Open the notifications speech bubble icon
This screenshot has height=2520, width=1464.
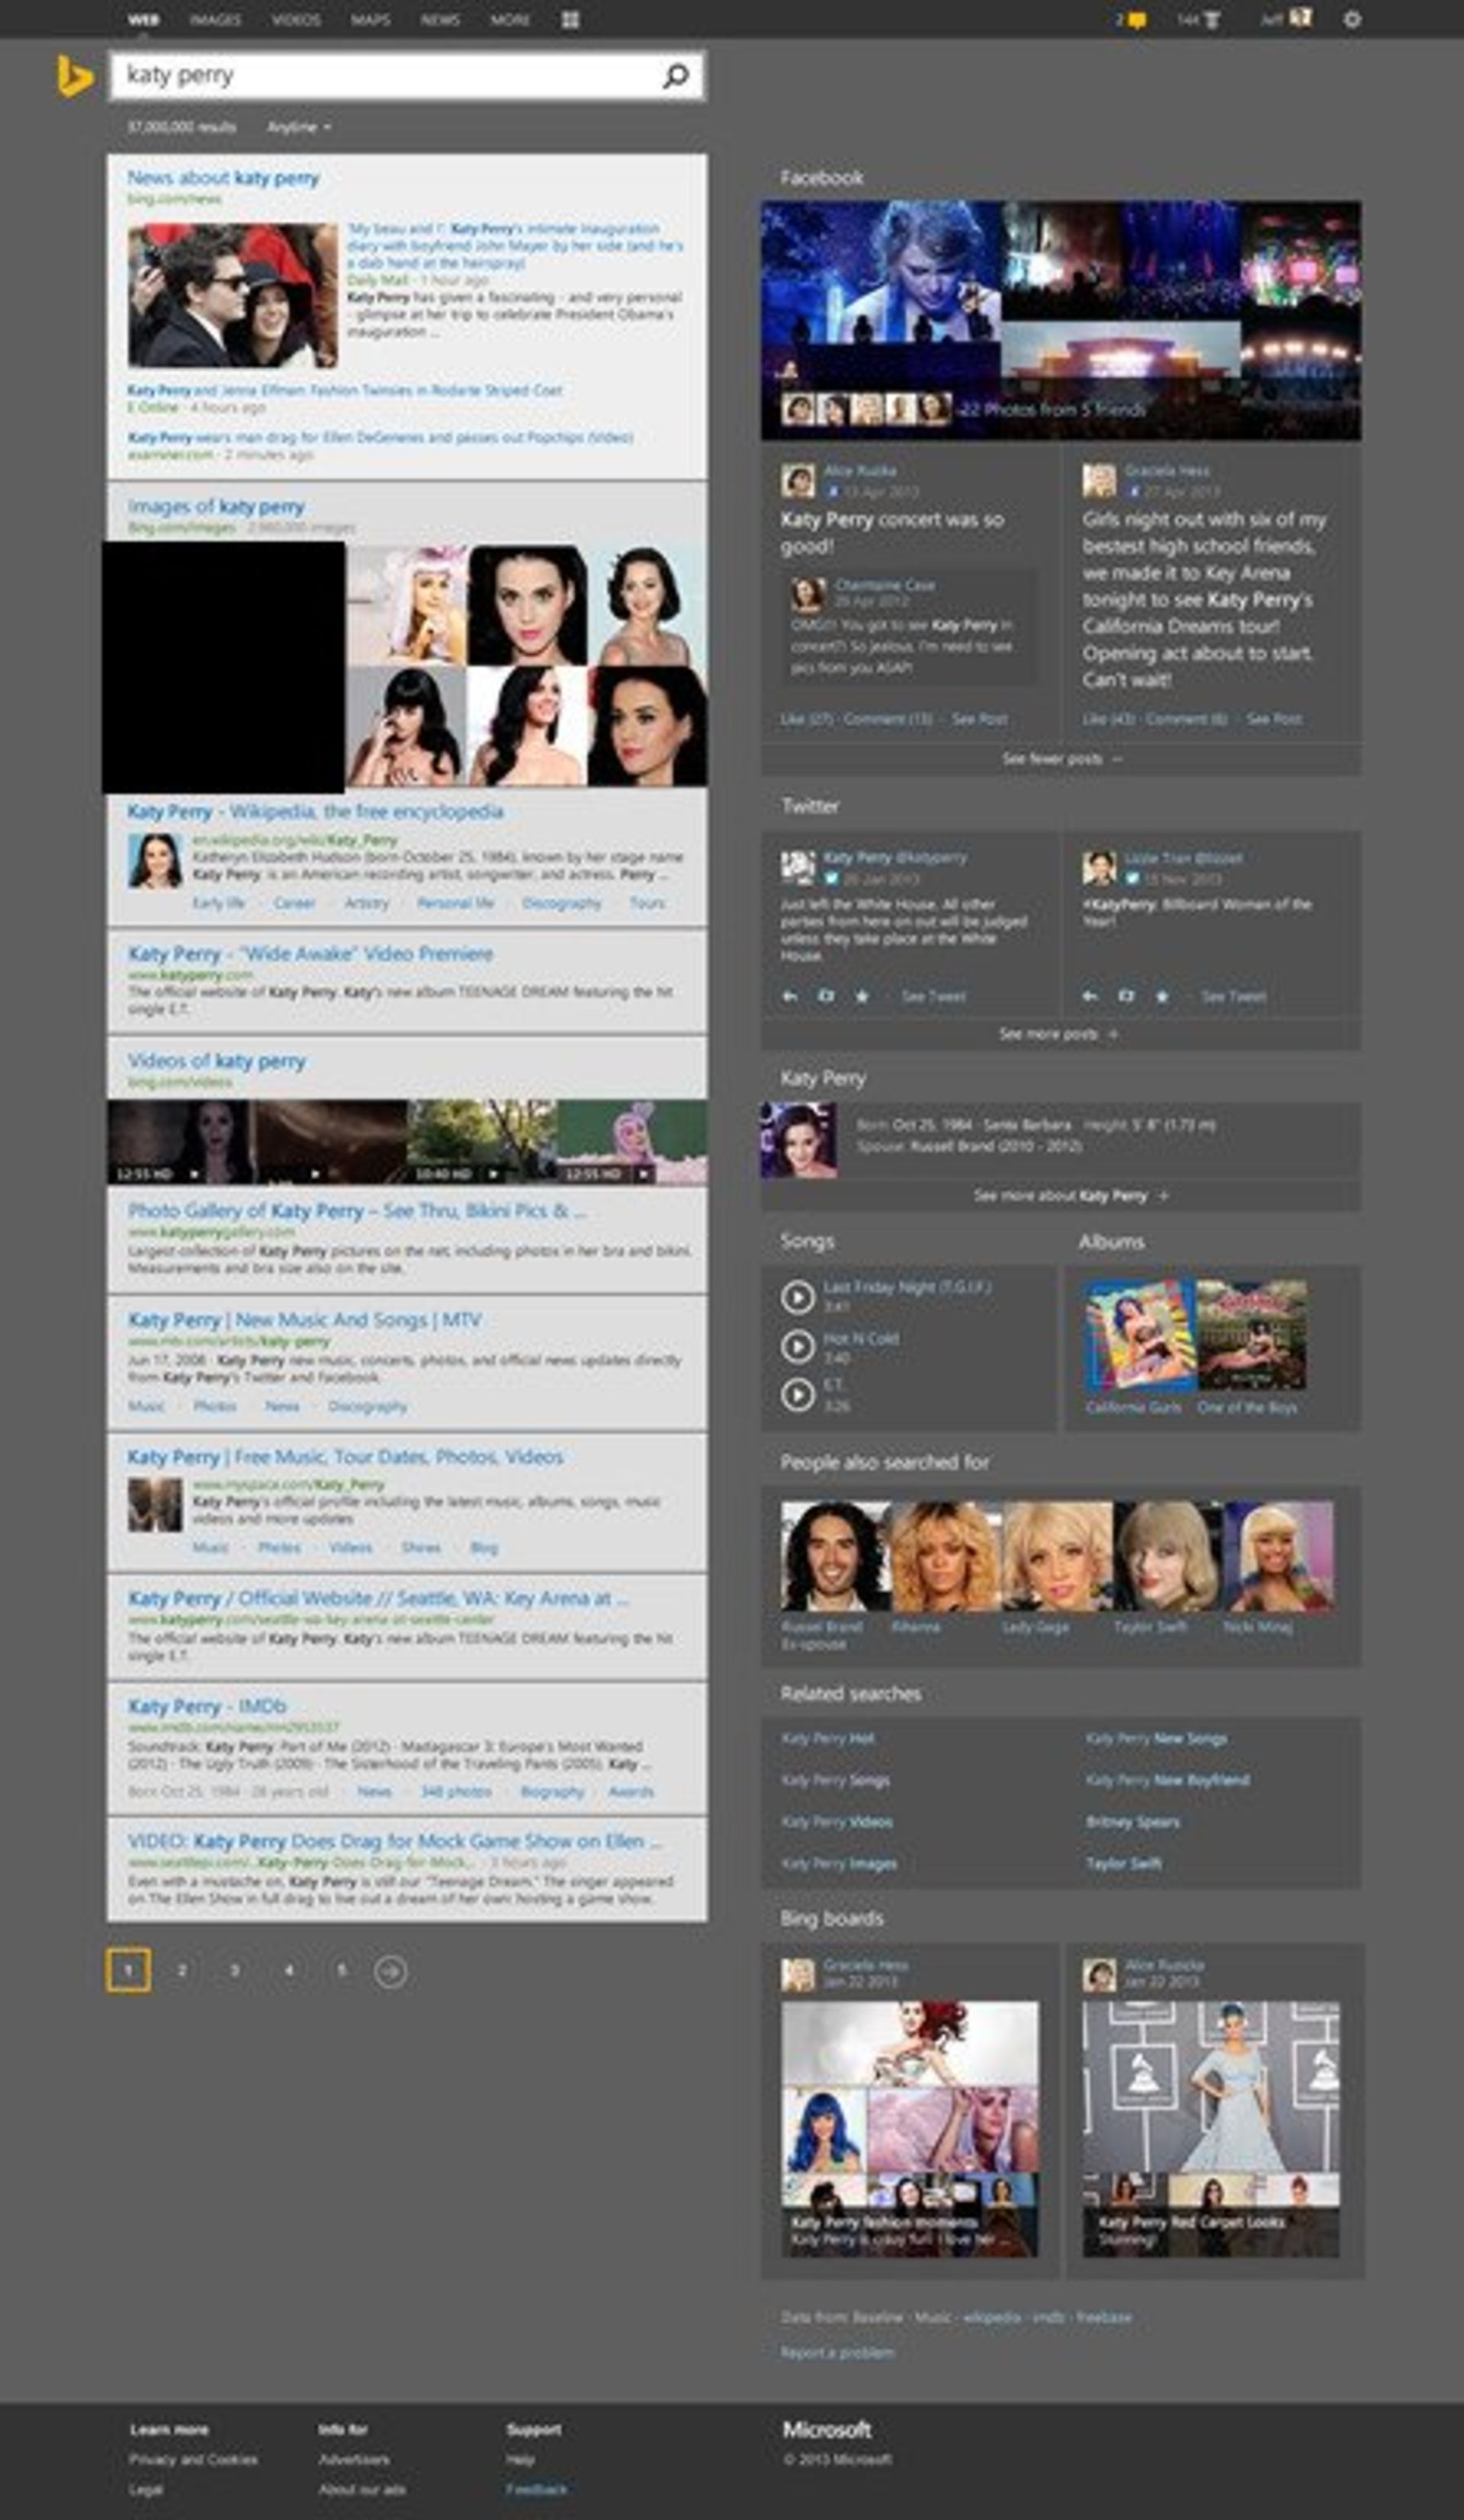pyautogui.click(x=1137, y=19)
